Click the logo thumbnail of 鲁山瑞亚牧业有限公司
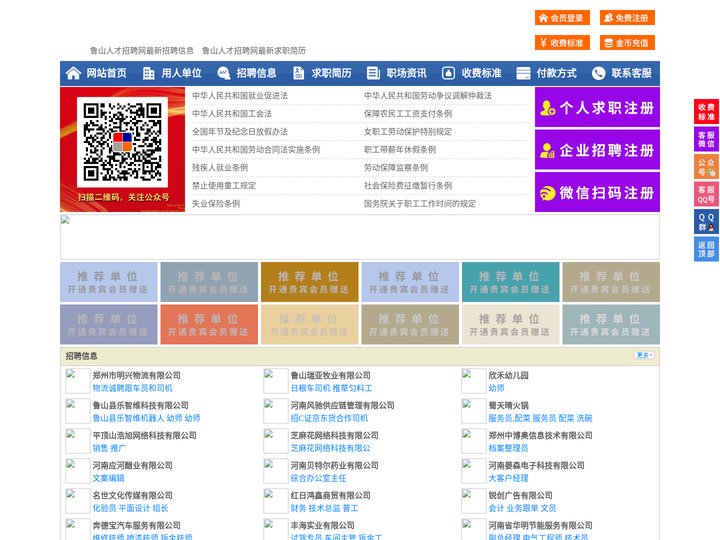The width and height of the screenshot is (720, 540). (276, 381)
